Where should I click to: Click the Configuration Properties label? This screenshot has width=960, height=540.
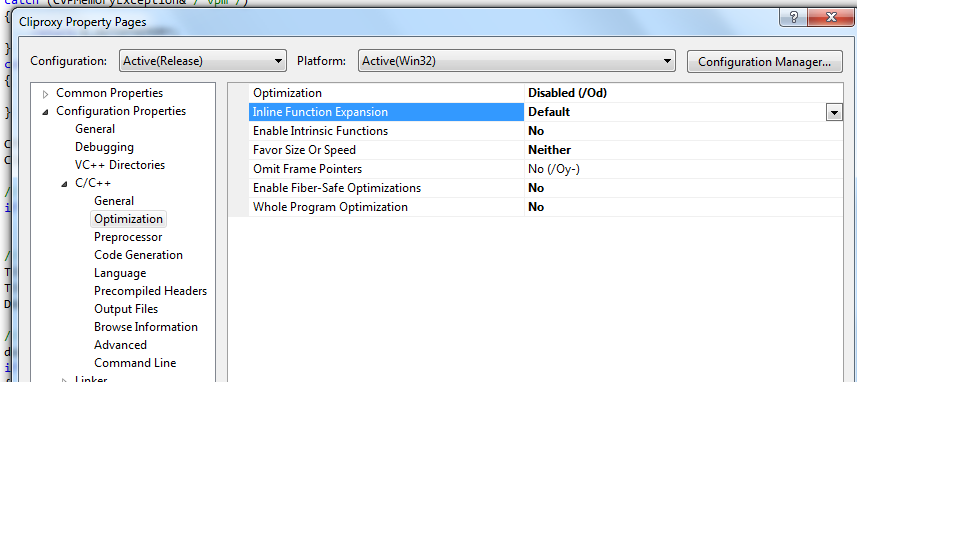tap(121, 111)
